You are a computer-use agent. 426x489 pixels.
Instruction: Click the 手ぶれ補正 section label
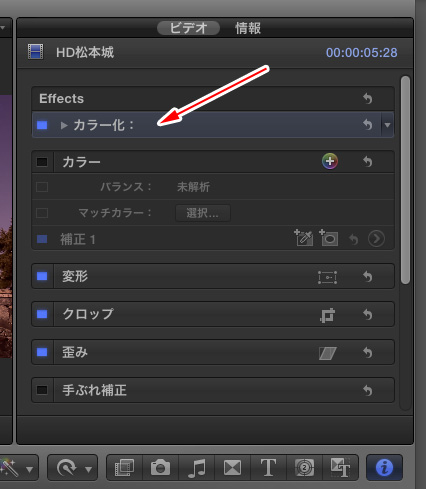coord(94,390)
